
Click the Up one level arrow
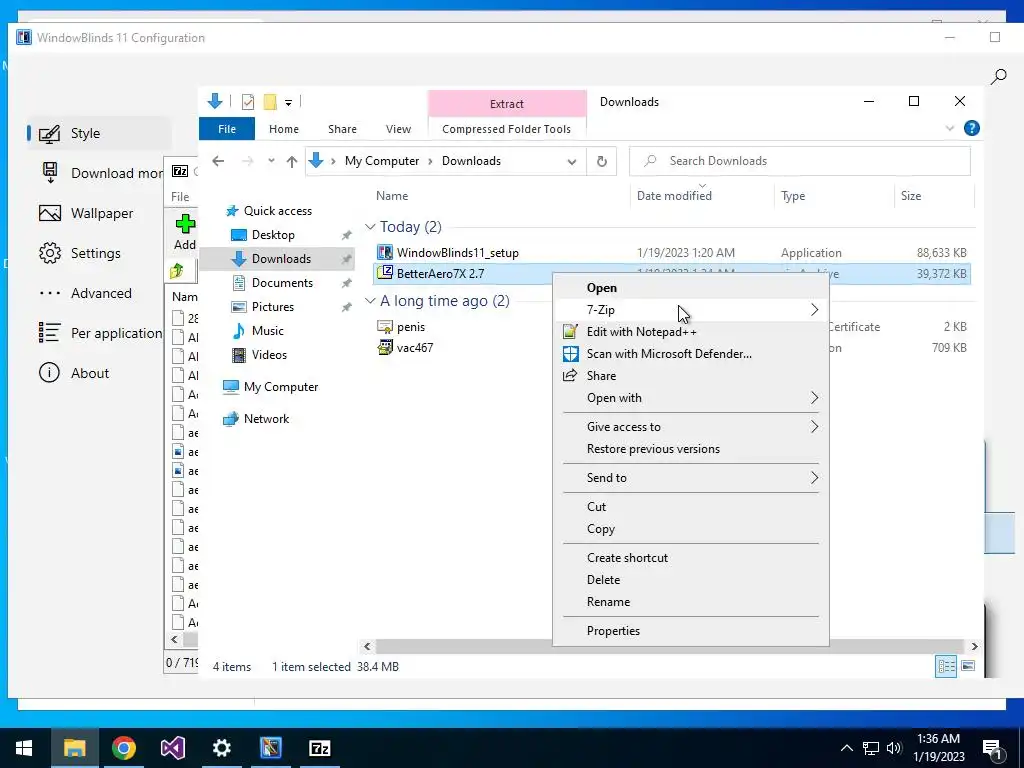[x=292, y=161]
